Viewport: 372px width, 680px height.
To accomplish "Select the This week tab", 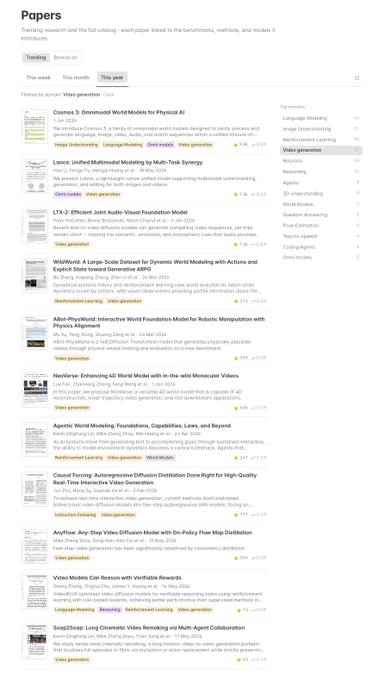I will [x=38, y=78].
